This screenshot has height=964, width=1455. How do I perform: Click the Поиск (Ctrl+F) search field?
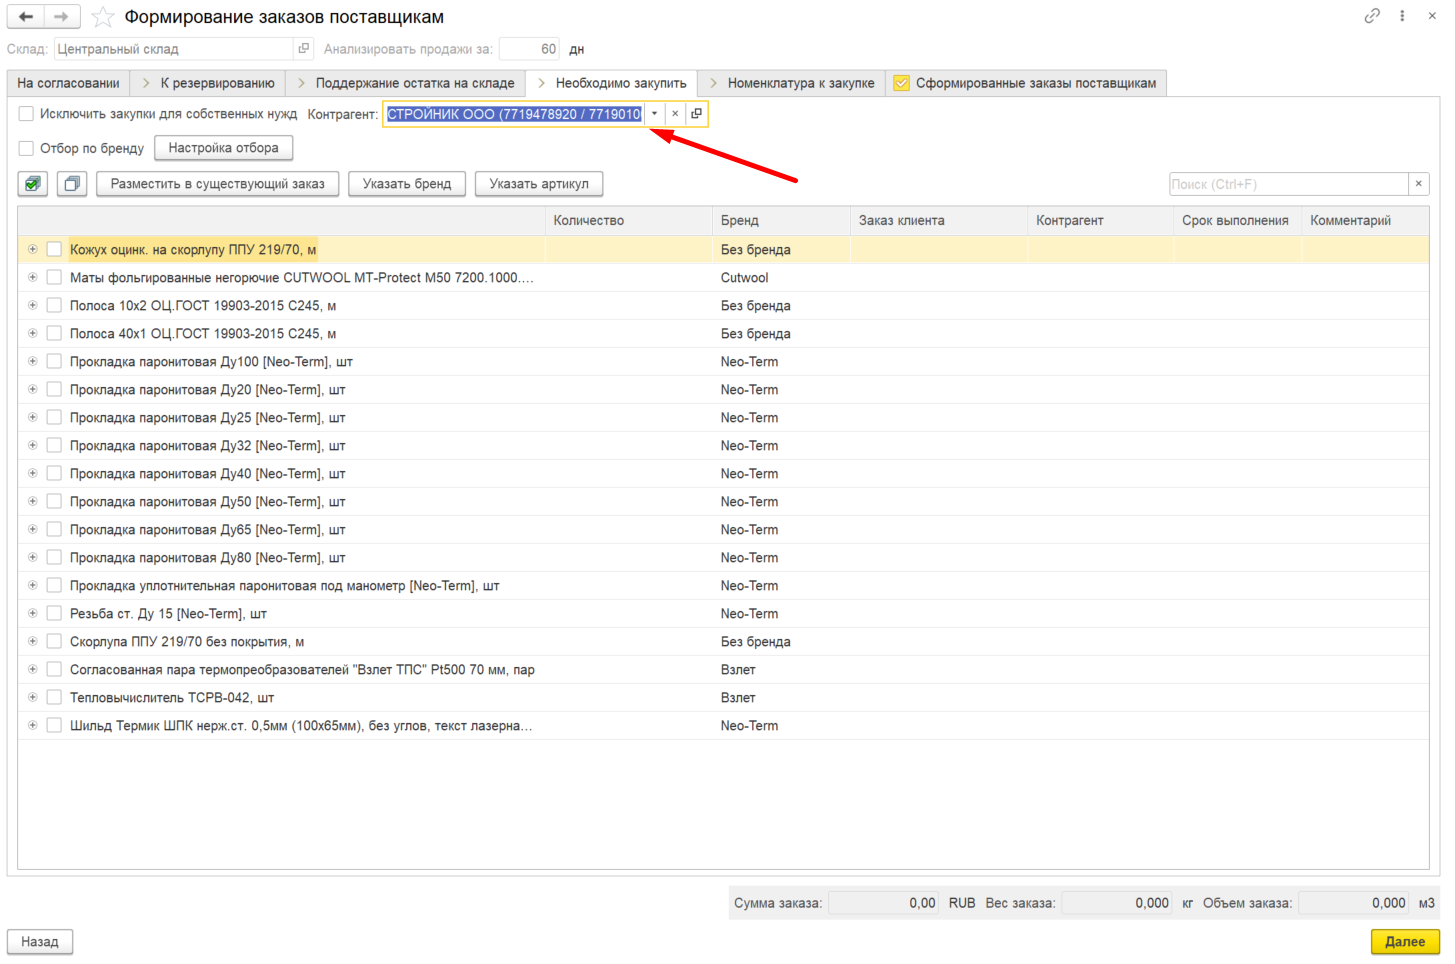1289,184
